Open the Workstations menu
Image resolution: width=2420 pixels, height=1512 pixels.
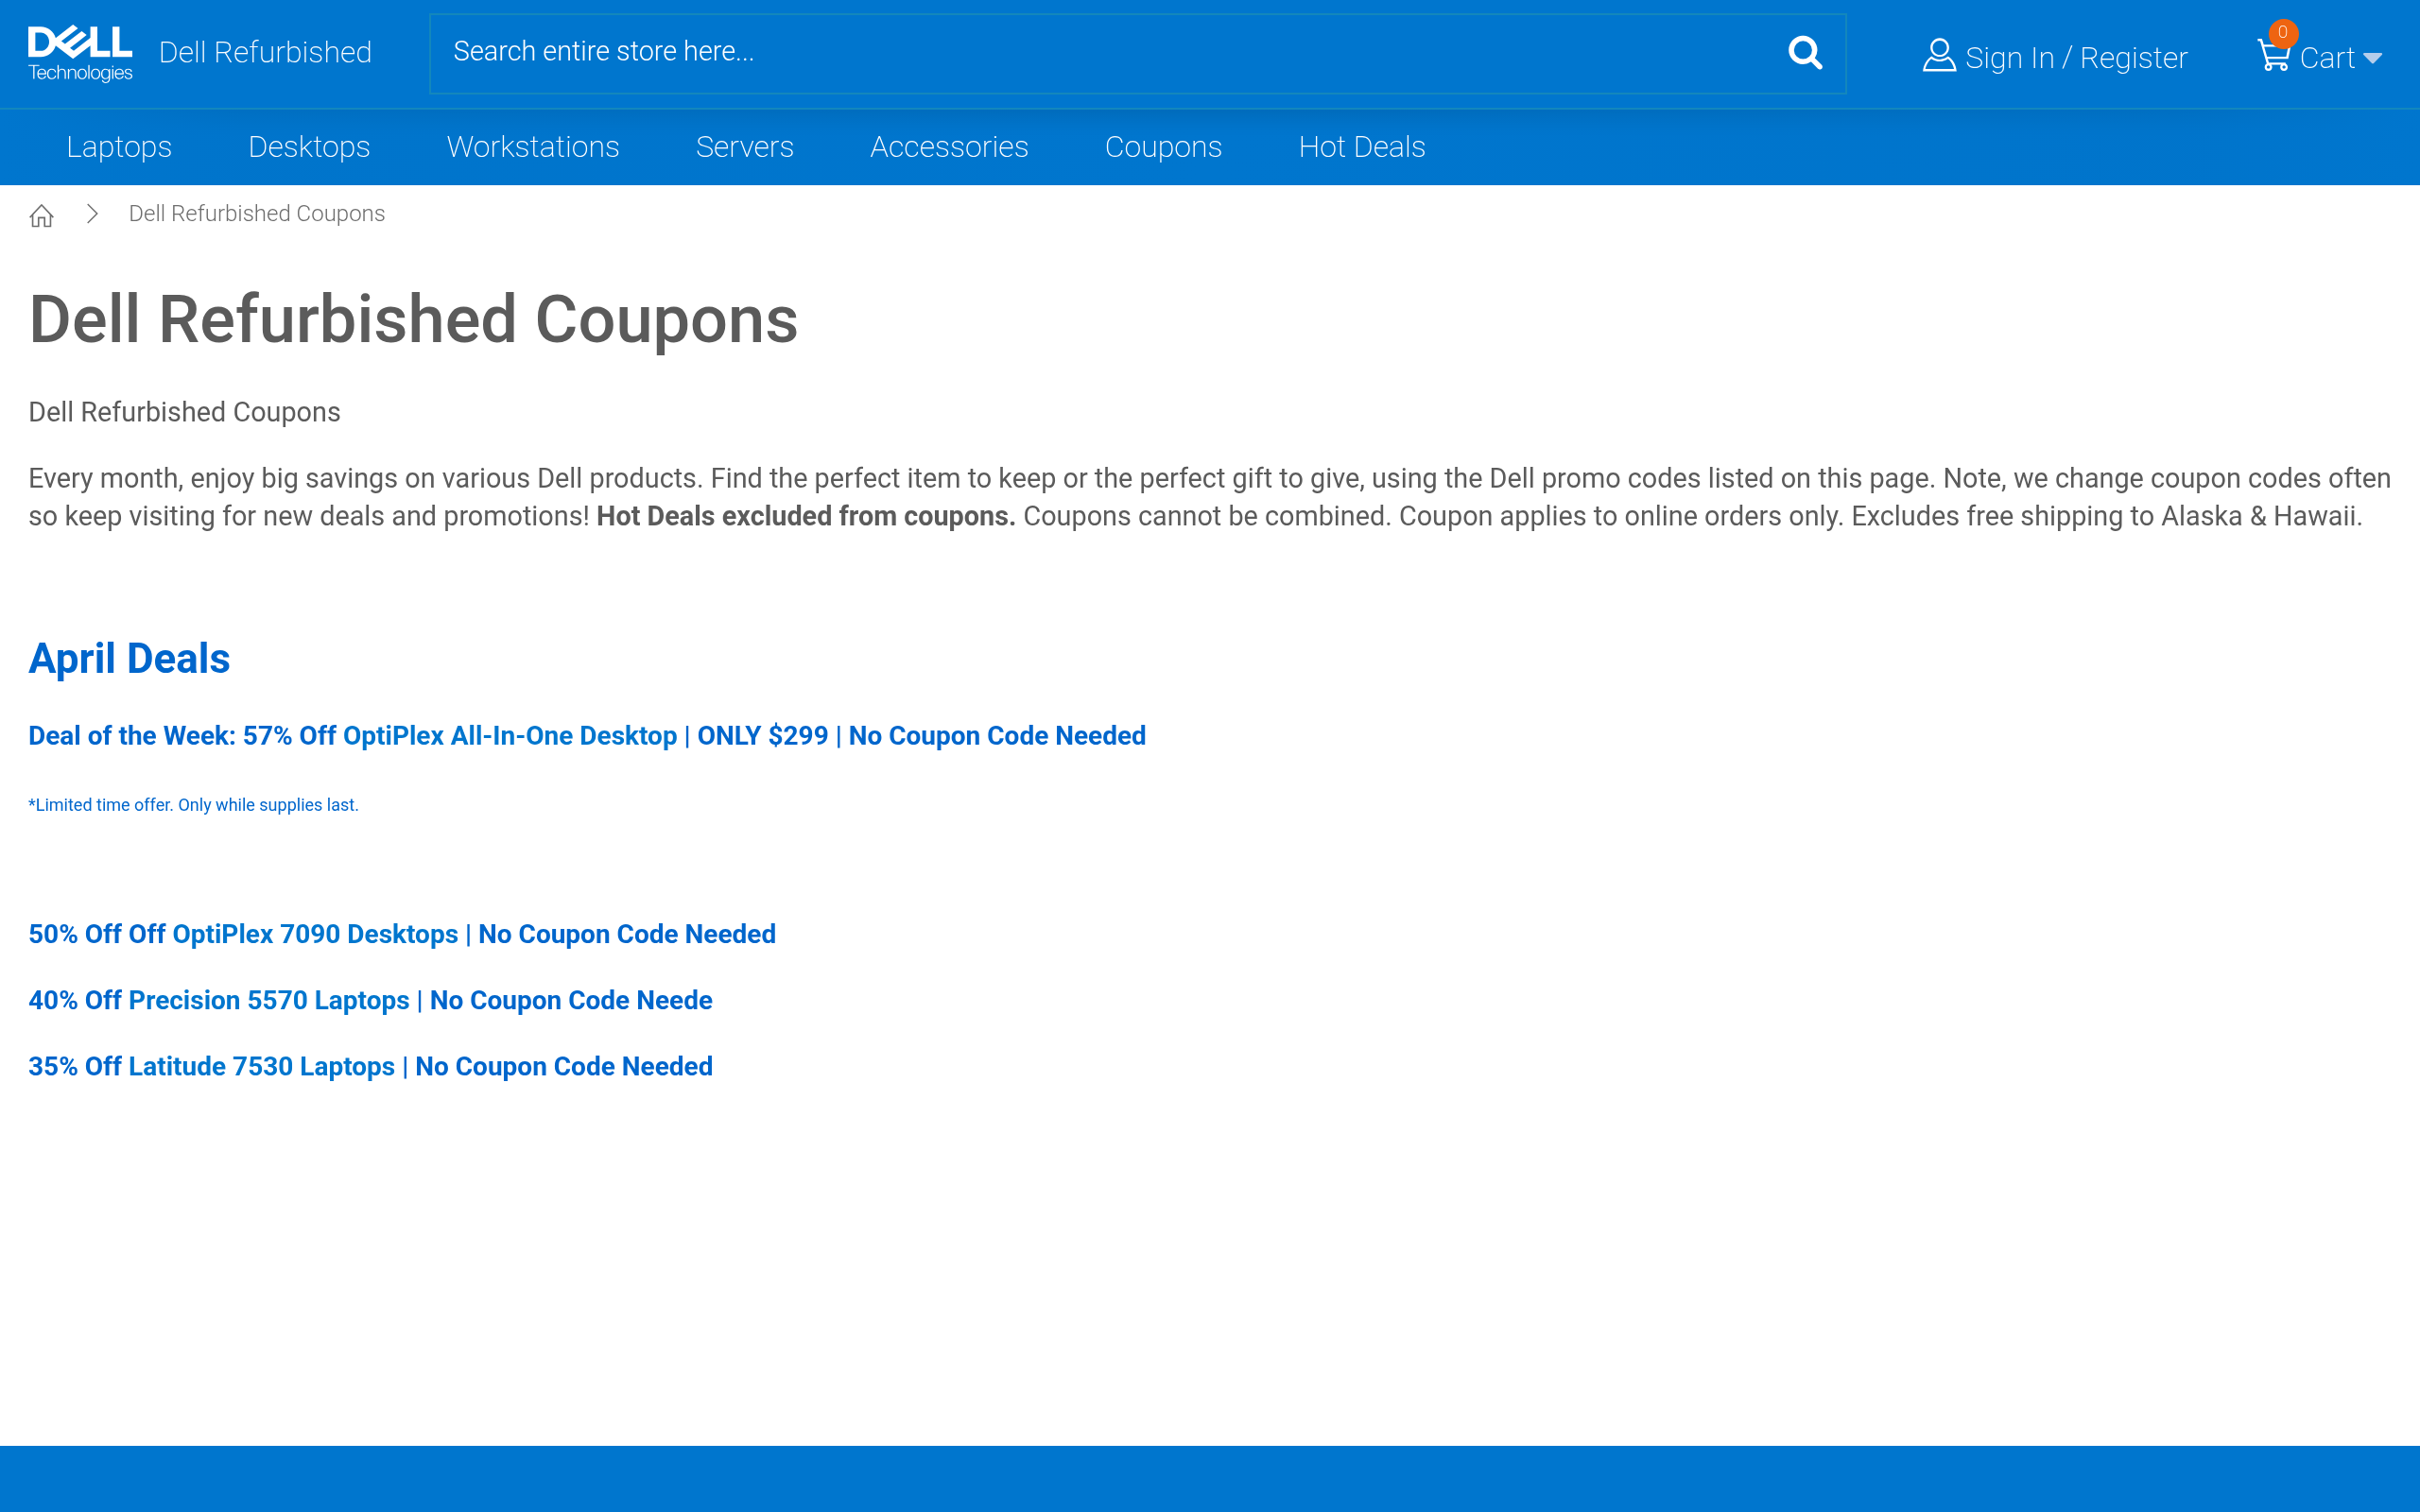533,147
